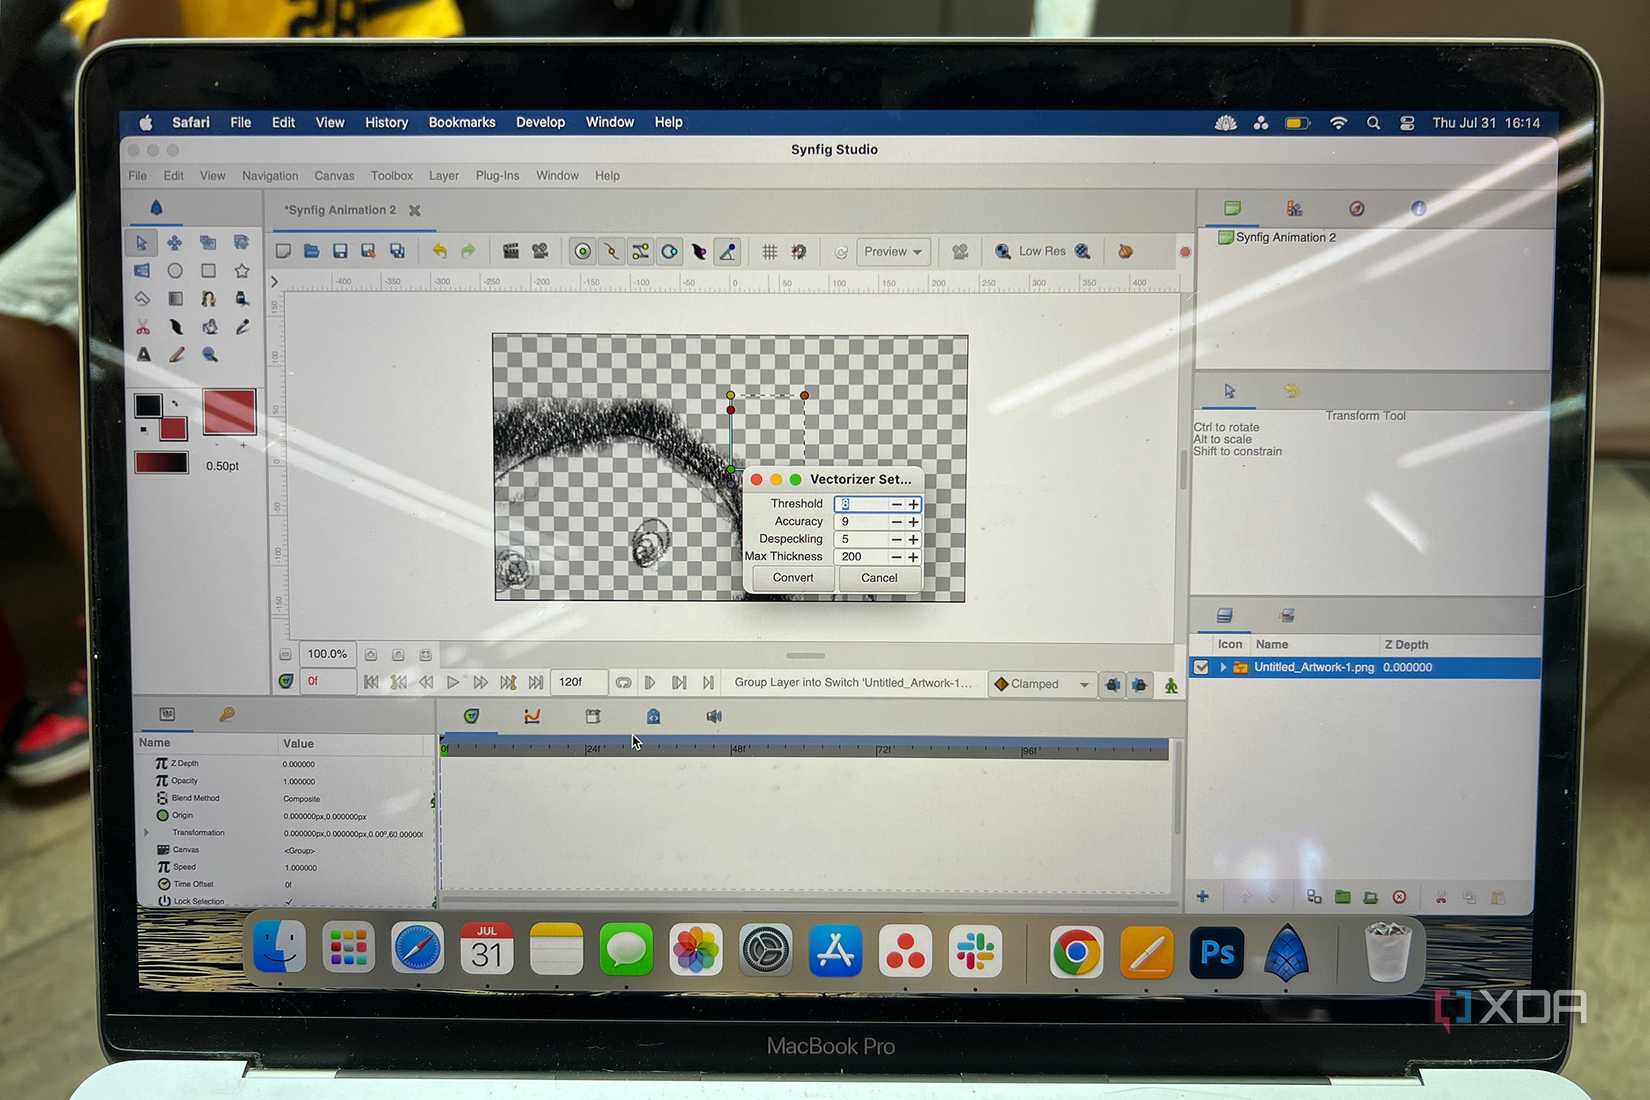Screen dimensions: 1650x1100
Task: Select the Scissors cutout tool
Action: click(x=142, y=327)
